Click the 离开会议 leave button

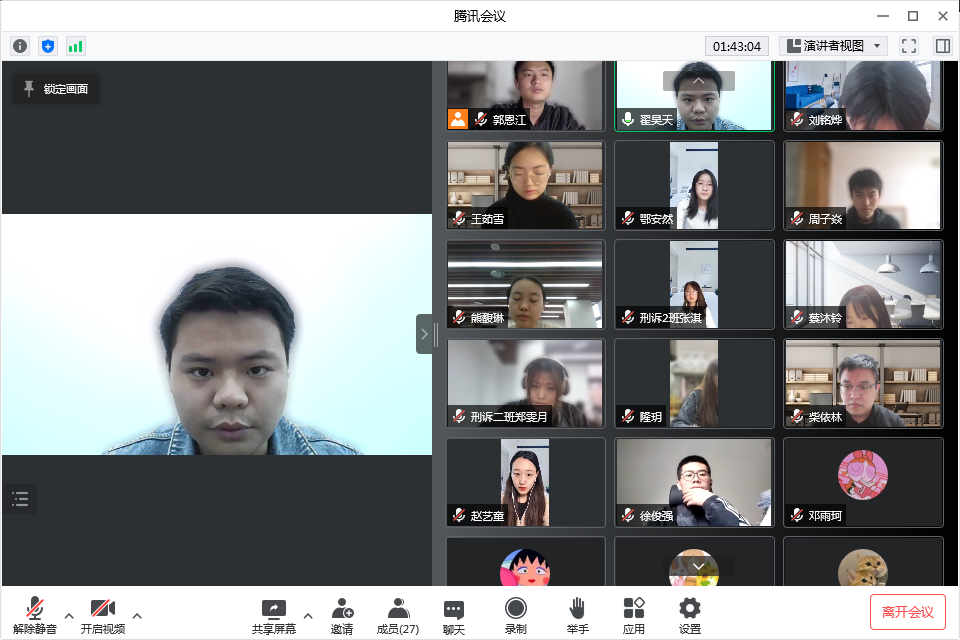pyautogui.click(x=908, y=612)
